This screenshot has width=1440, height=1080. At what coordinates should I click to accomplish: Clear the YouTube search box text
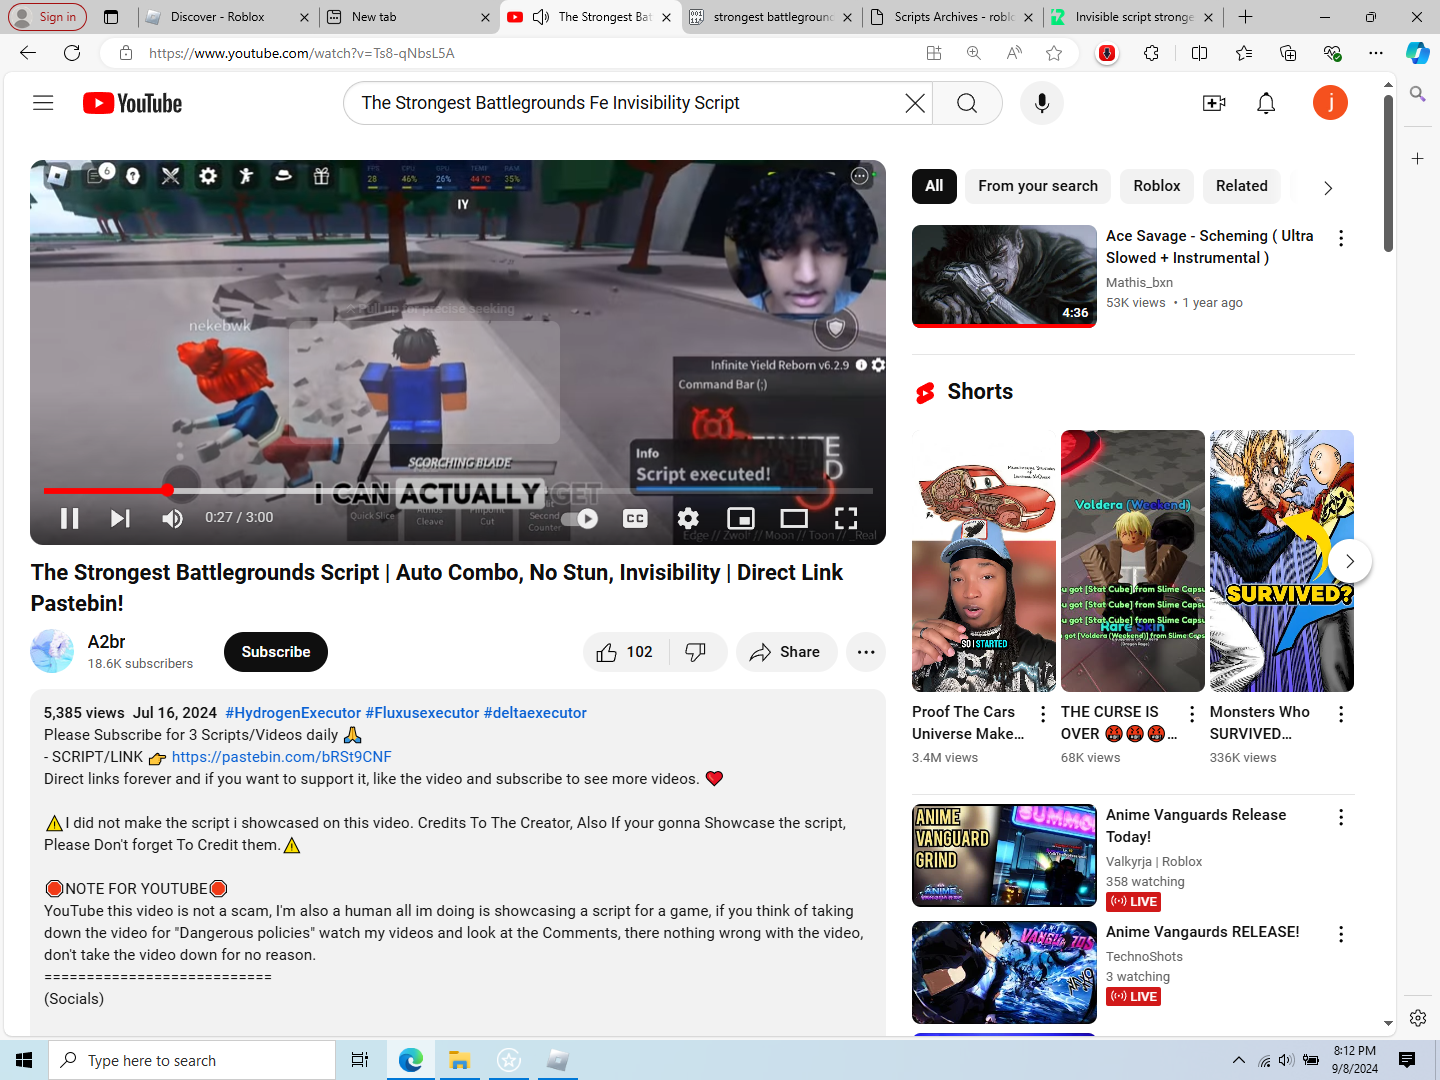[914, 103]
